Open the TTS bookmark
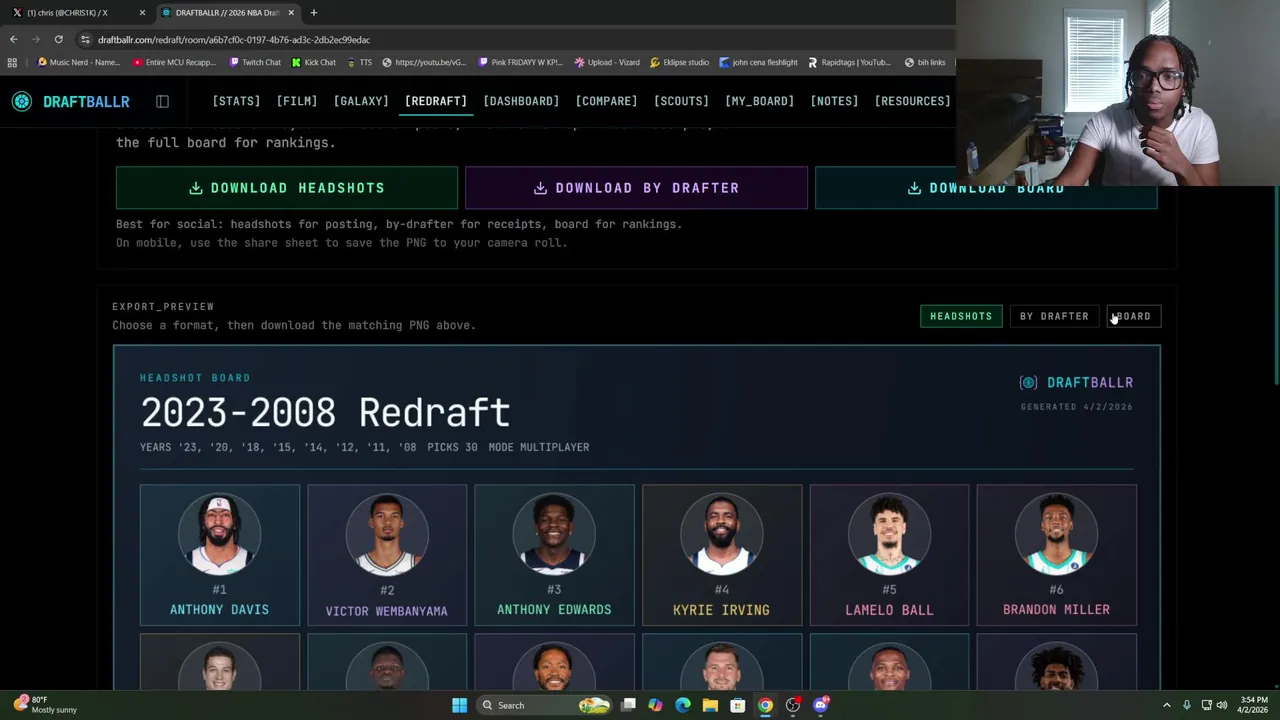 (x=359, y=62)
